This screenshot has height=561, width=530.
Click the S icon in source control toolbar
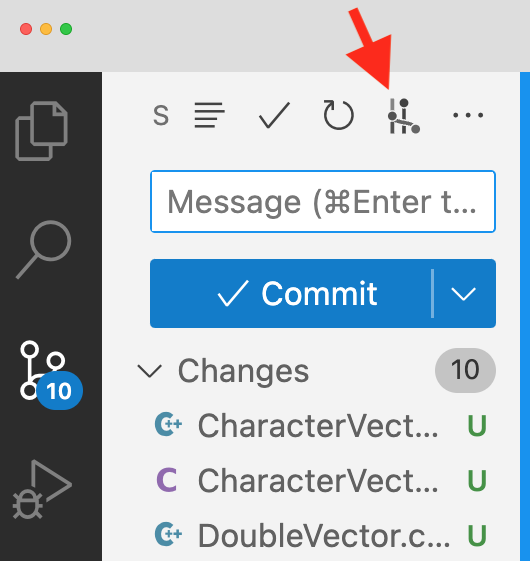pyautogui.click(x=161, y=116)
